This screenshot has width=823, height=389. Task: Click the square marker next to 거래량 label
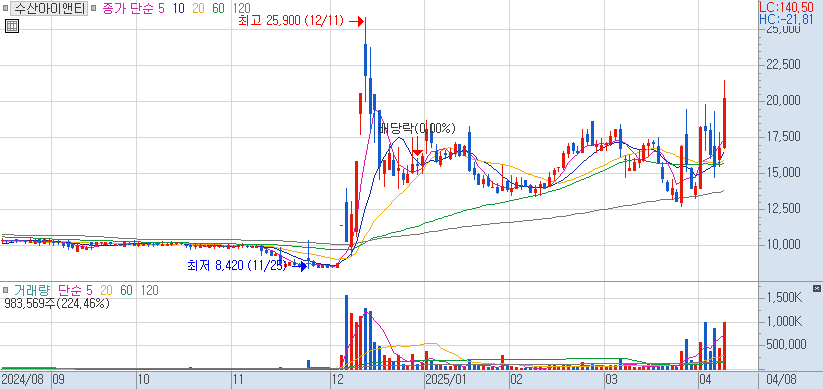coord(6,290)
